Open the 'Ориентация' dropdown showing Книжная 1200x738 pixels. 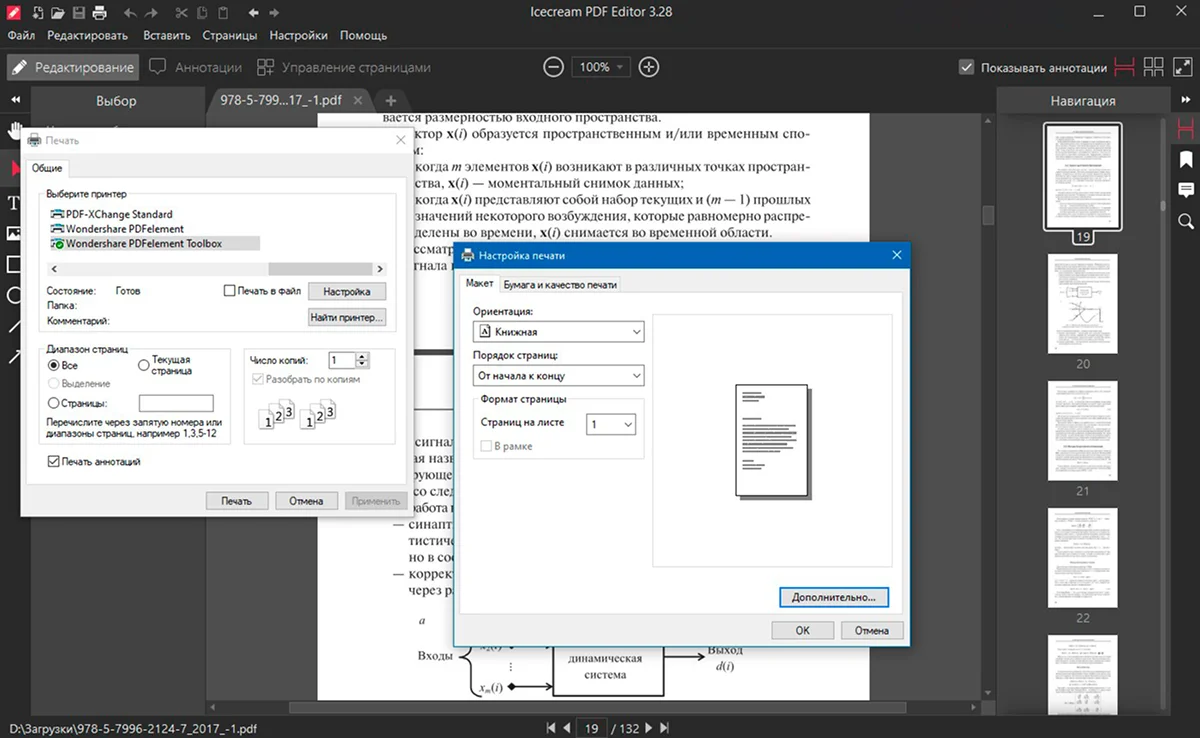[558, 332]
